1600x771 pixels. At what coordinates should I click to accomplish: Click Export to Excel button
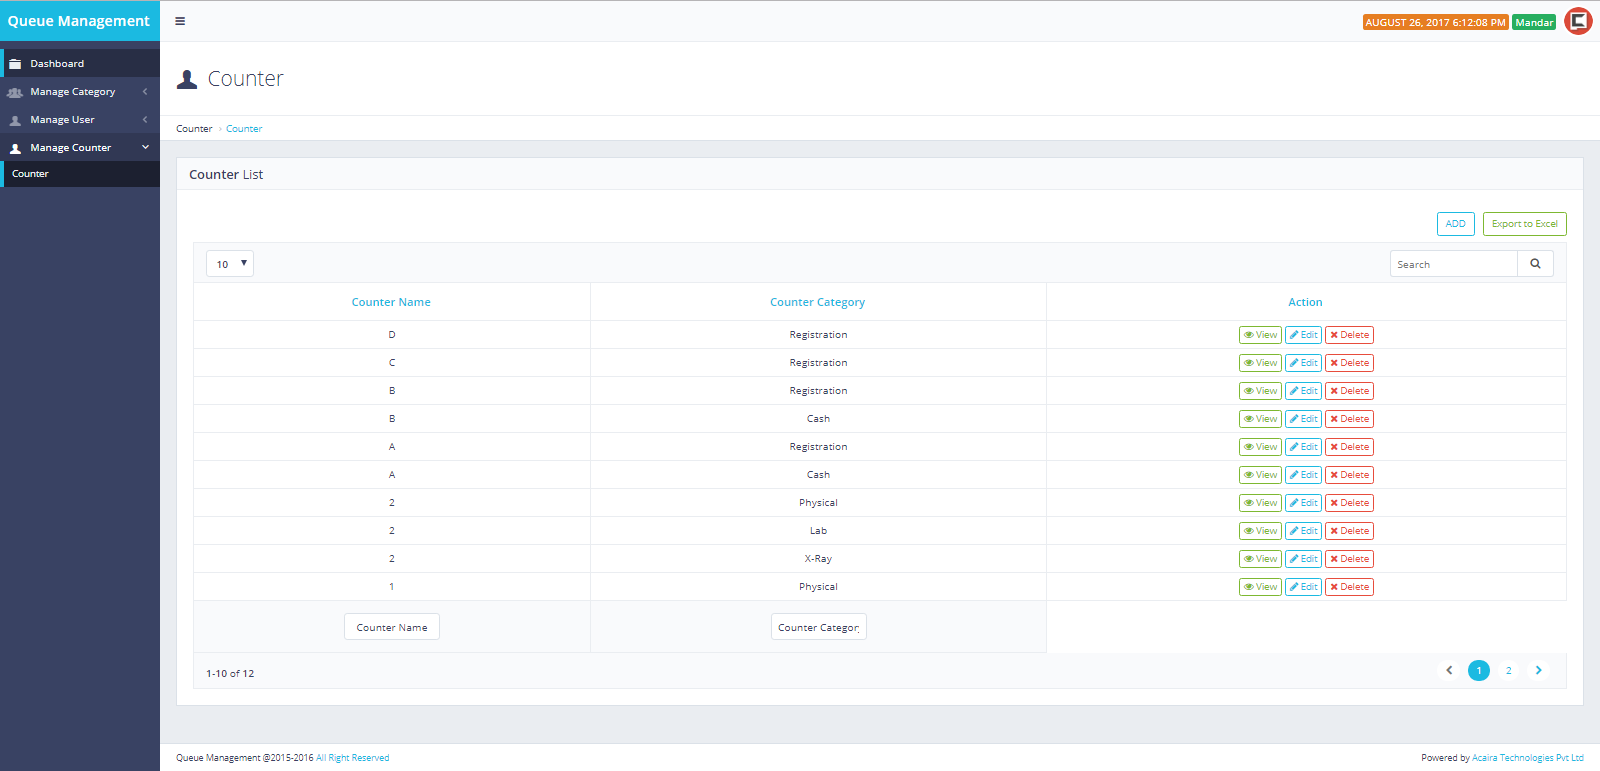(x=1524, y=224)
